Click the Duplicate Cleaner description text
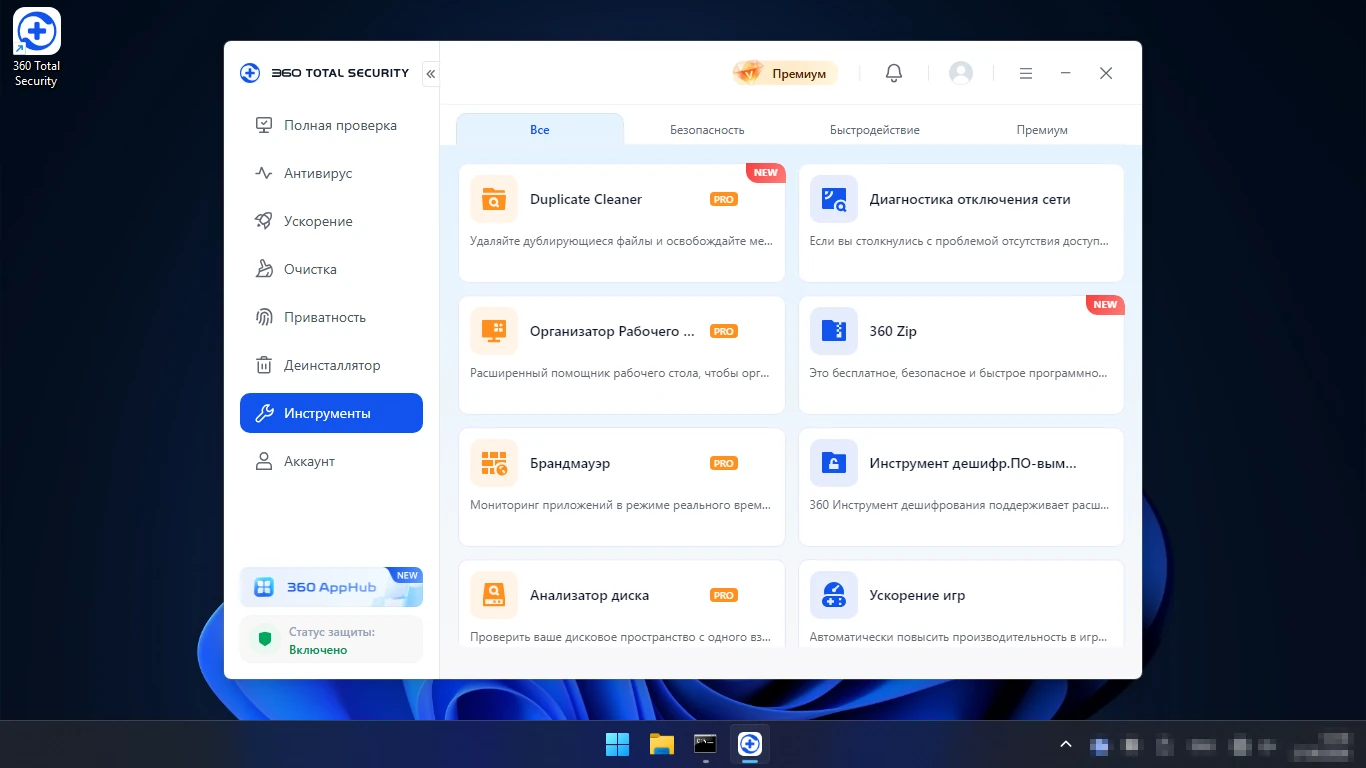 [x=621, y=241]
